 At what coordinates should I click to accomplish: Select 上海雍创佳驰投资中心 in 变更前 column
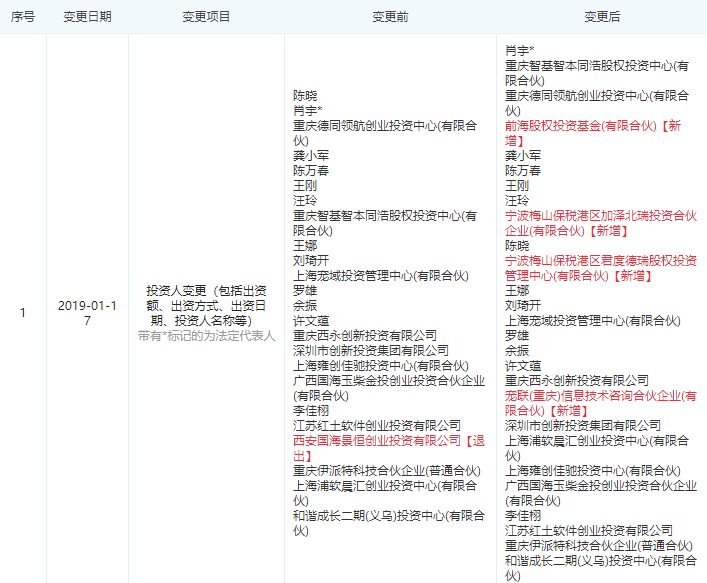(x=381, y=365)
